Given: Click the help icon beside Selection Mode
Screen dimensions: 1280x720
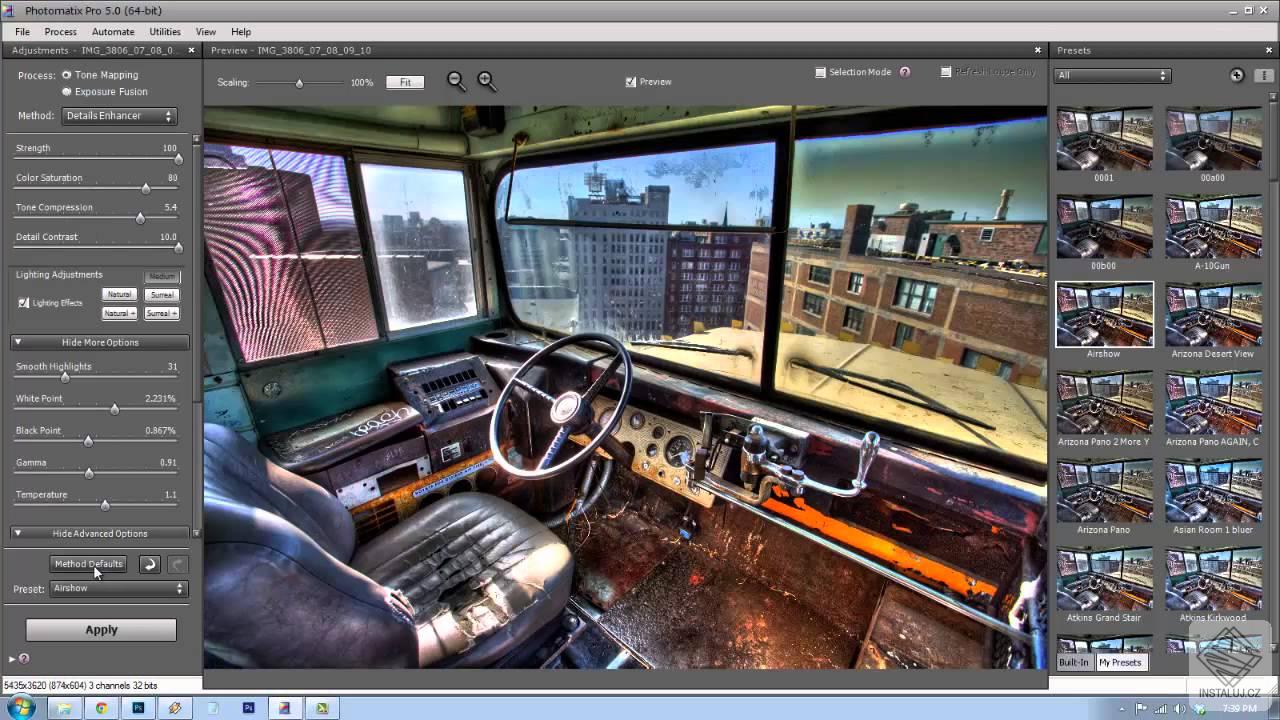Looking at the screenshot, I should click(x=905, y=72).
